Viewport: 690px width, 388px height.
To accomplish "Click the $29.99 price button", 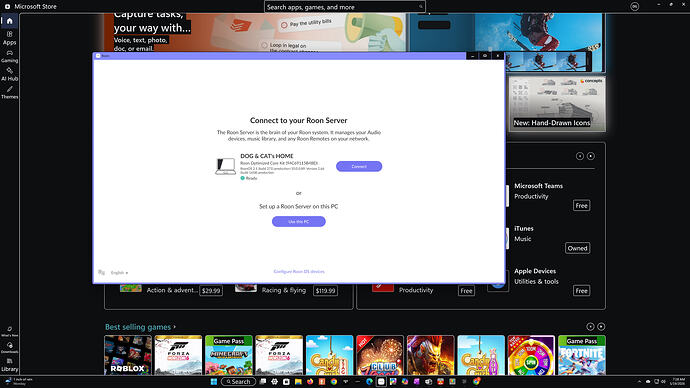I will click(211, 291).
